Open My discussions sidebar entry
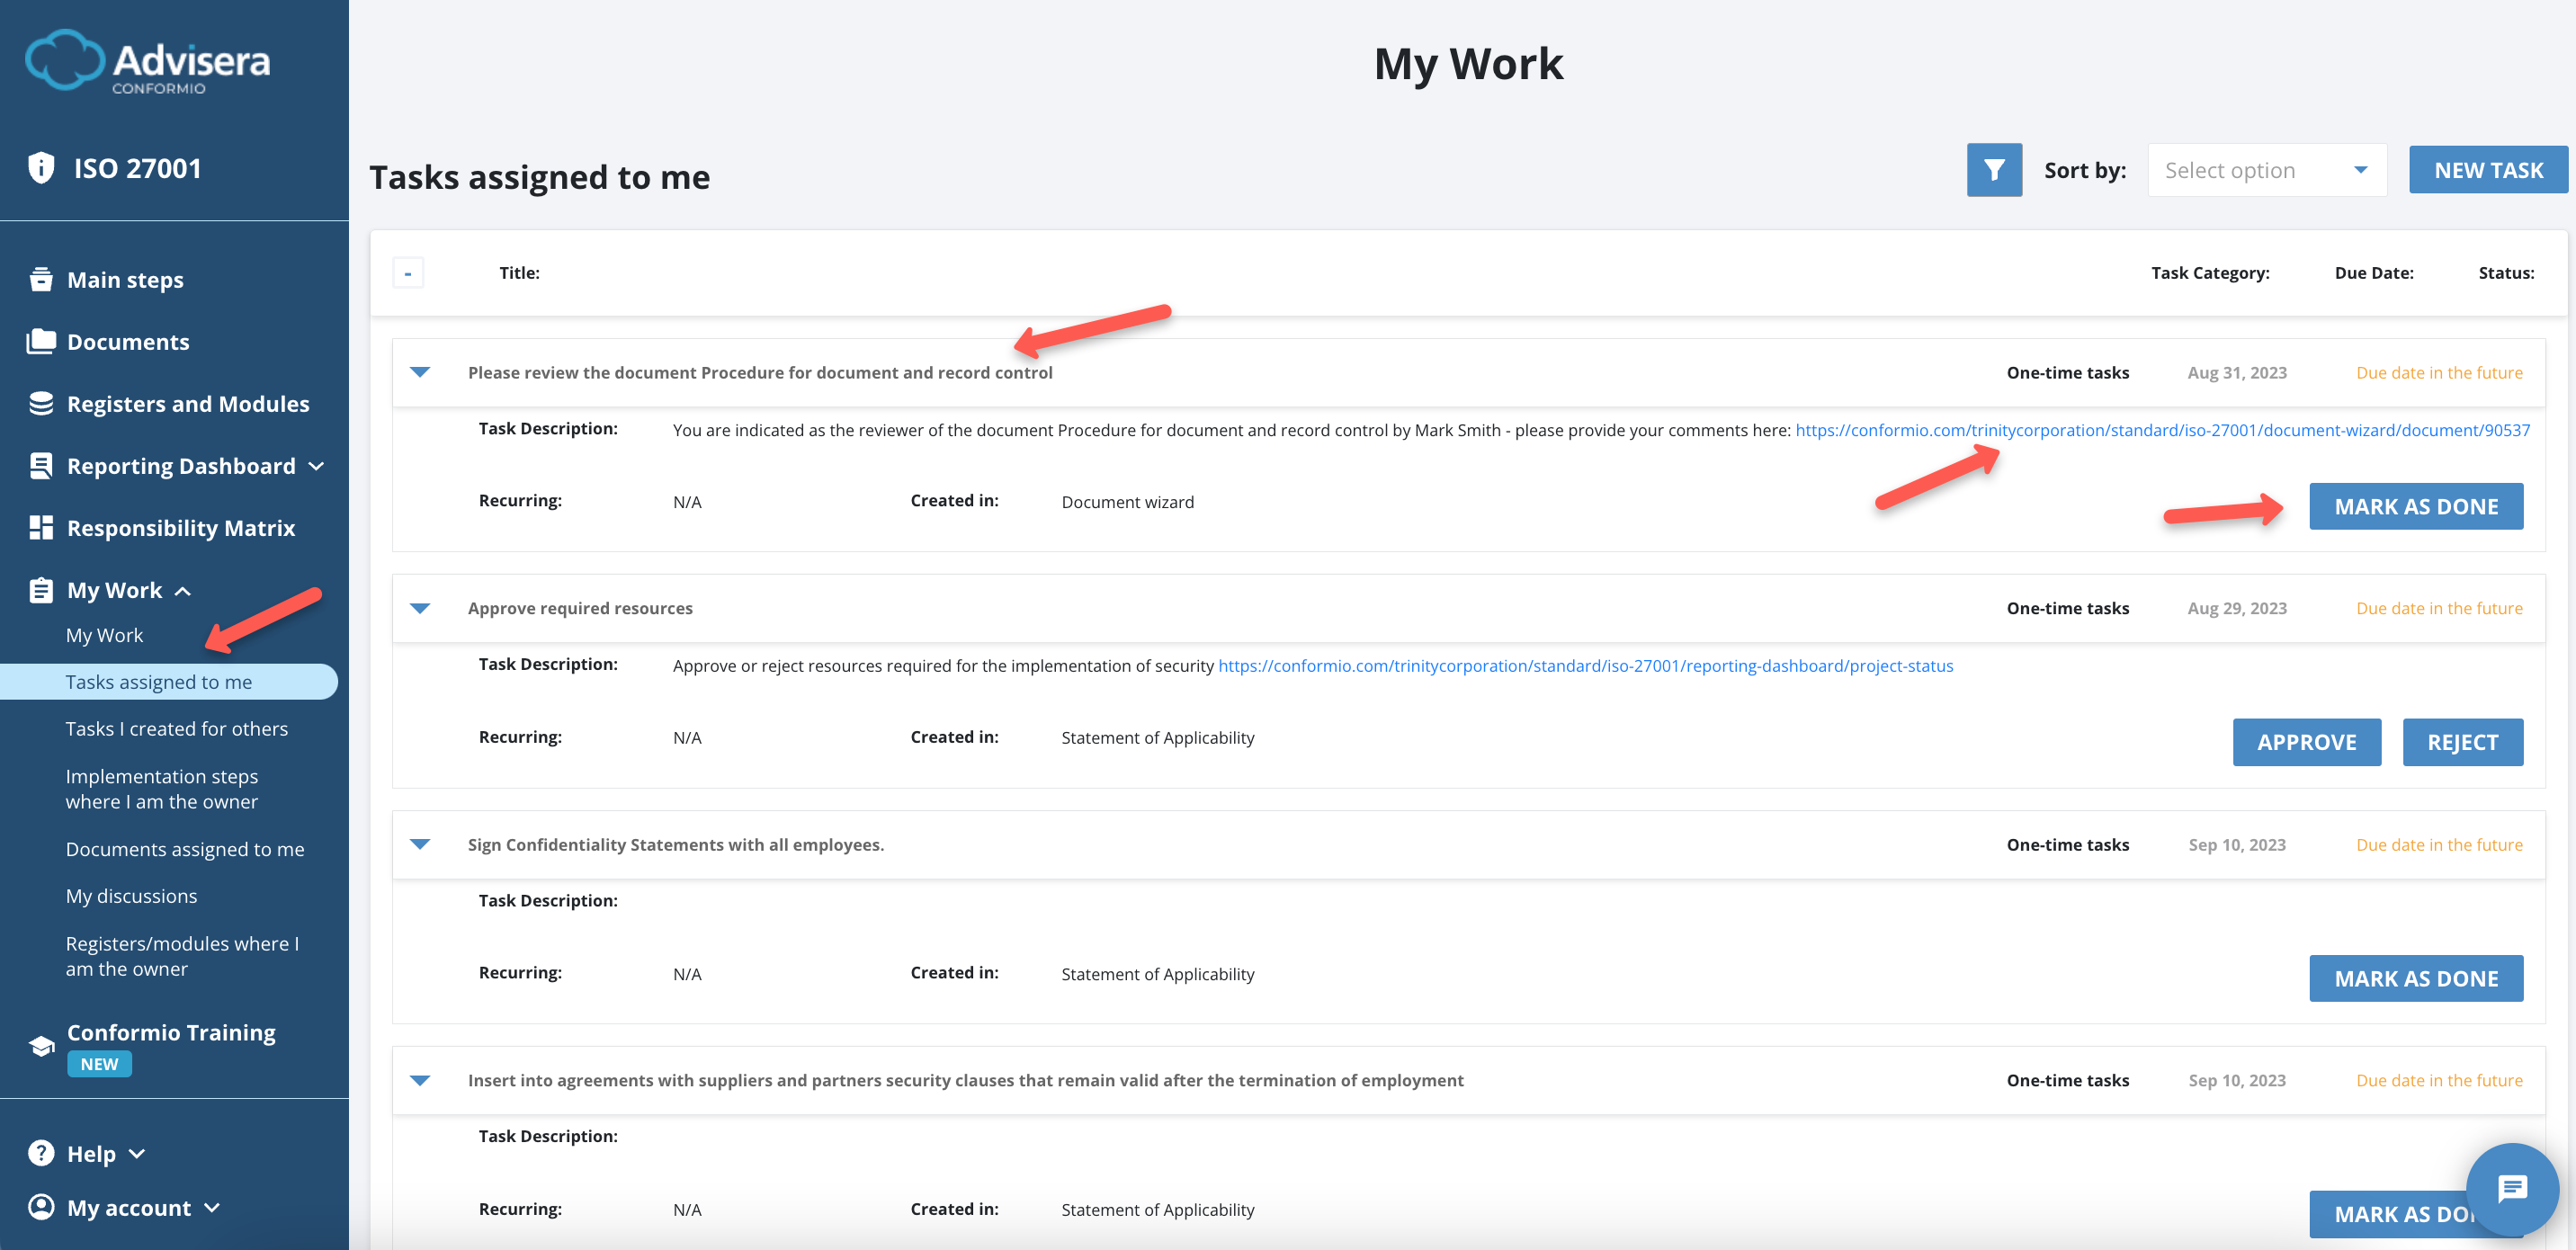The width and height of the screenshot is (2576, 1250). [131, 895]
